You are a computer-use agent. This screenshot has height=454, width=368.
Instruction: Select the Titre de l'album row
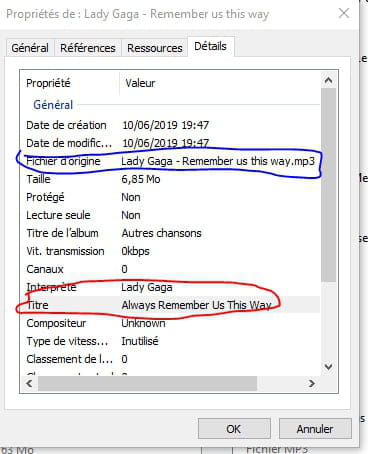click(x=170, y=233)
